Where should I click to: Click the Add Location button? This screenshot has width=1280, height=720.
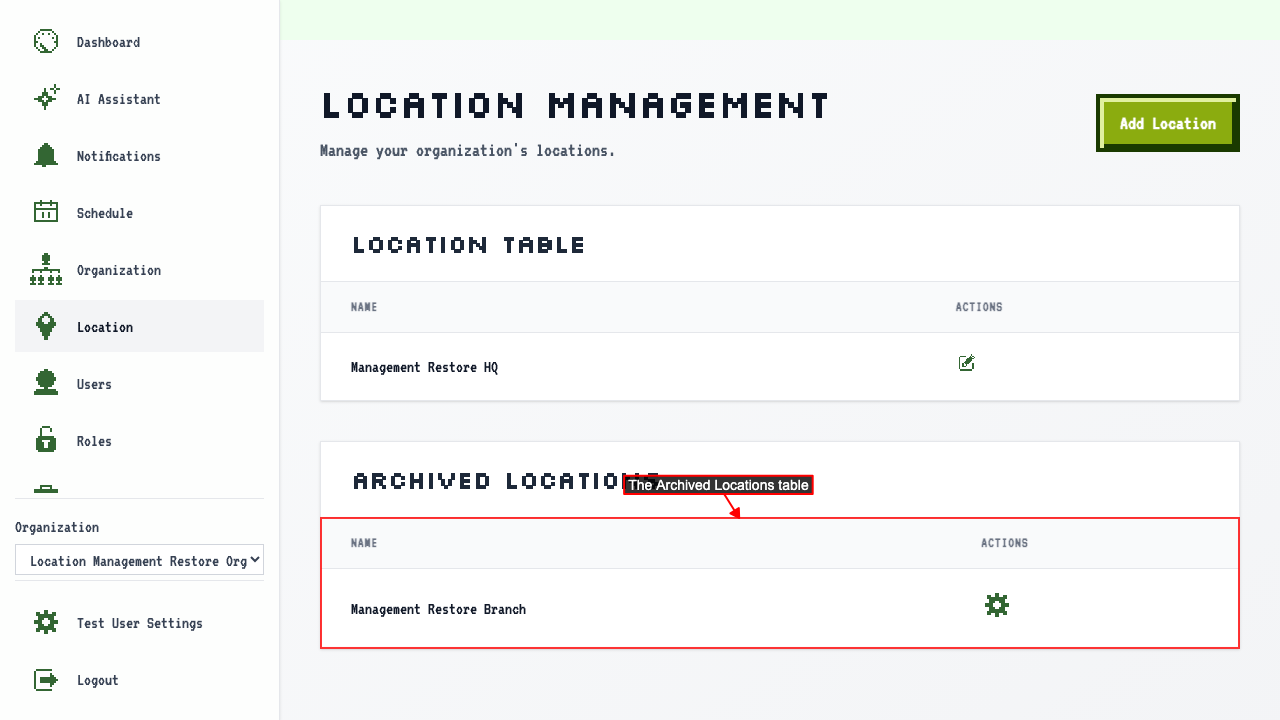pyautogui.click(x=1168, y=124)
